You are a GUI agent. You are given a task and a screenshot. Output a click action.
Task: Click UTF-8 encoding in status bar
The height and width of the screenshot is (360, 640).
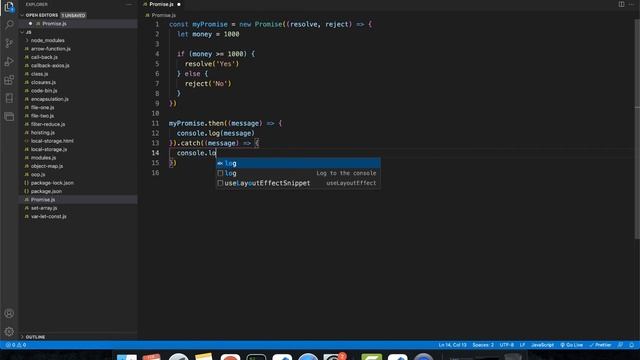pyautogui.click(x=507, y=345)
